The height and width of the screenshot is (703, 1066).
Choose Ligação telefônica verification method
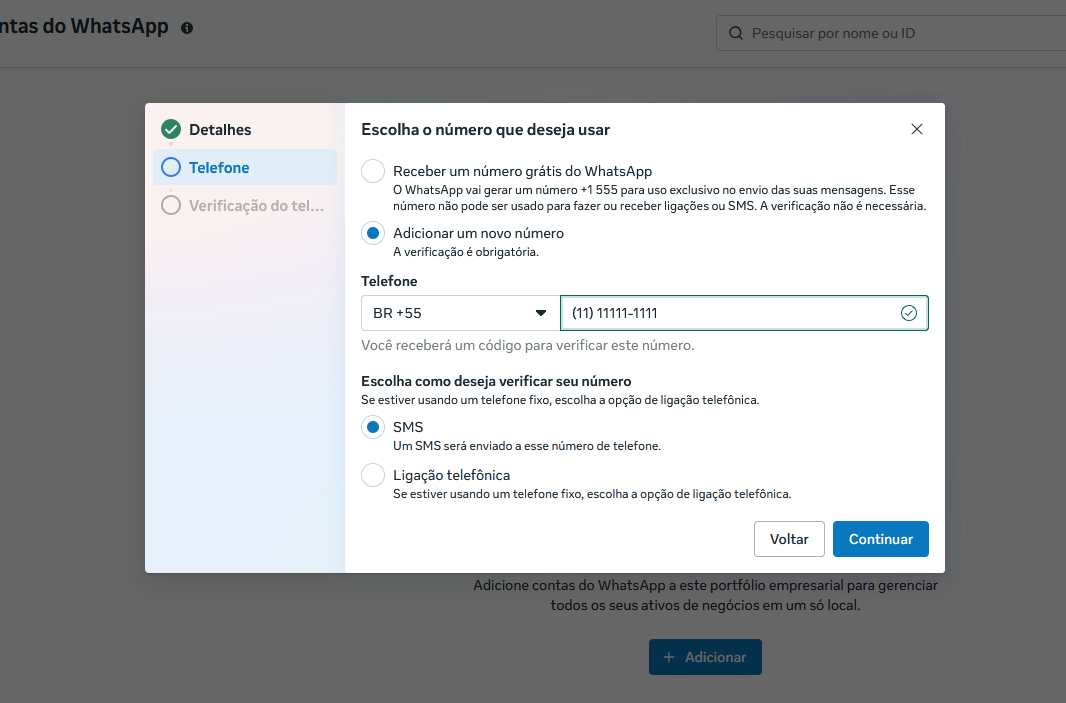[373, 475]
